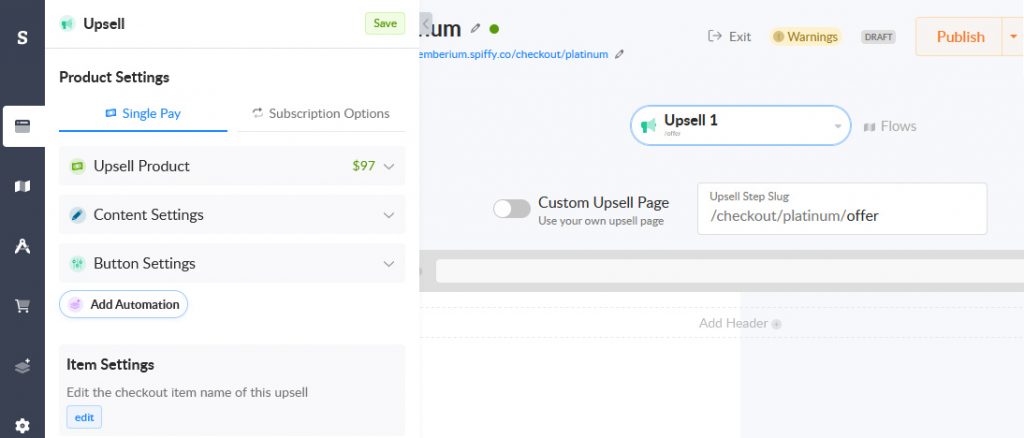This screenshot has height=438, width=1024.
Task: Click the Spiffy S logo icon
Action: click(x=22, y=37)
